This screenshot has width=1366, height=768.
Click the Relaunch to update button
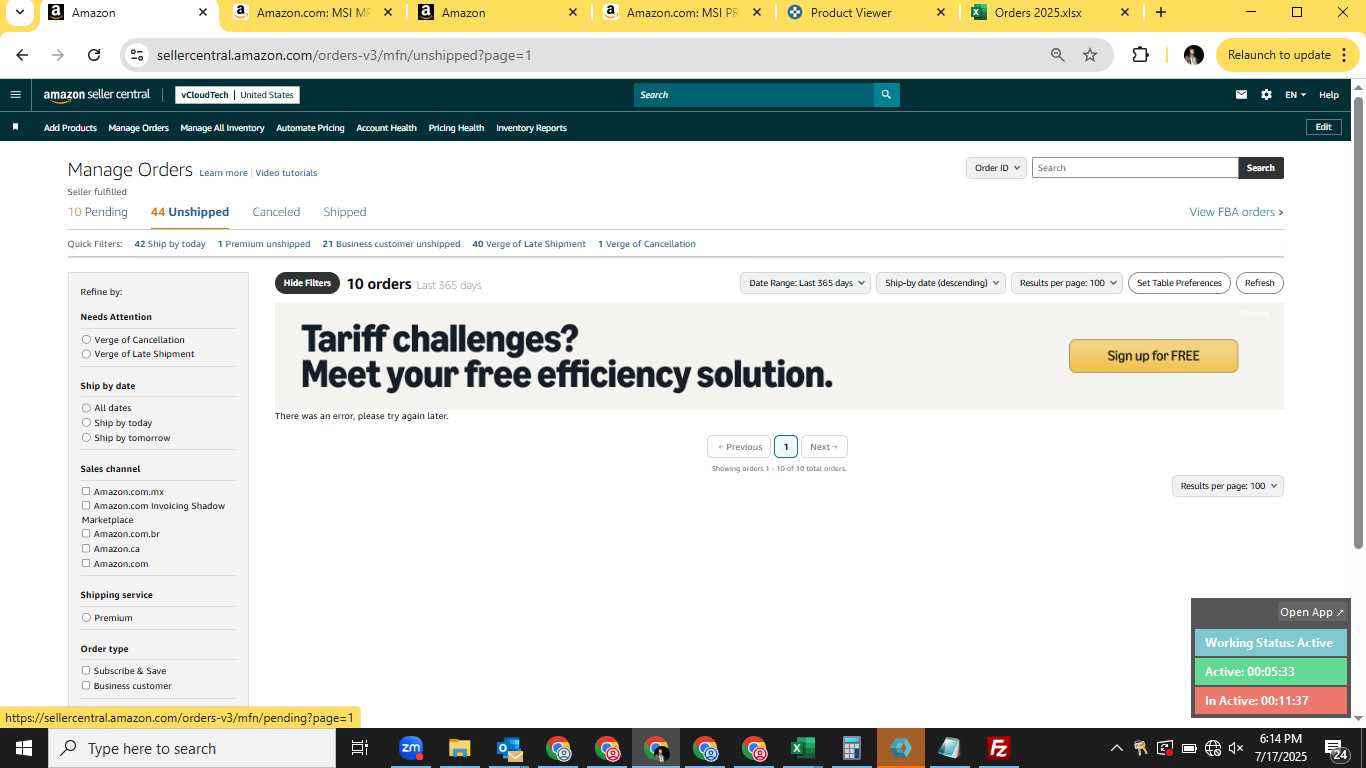point(1279,55)
